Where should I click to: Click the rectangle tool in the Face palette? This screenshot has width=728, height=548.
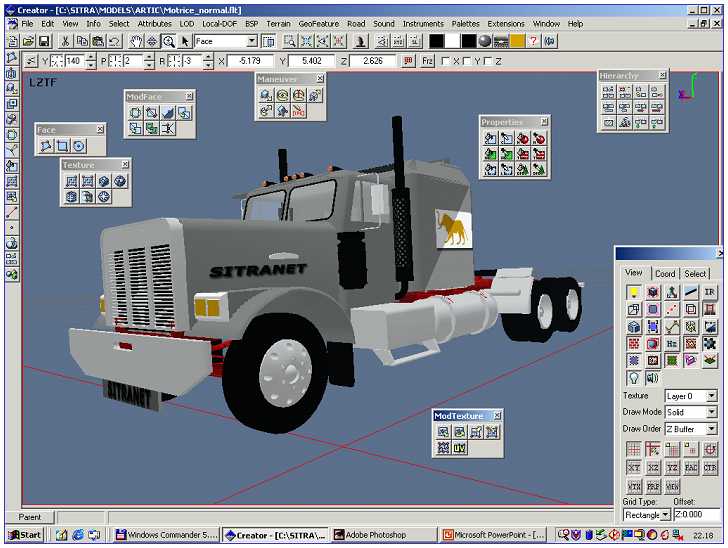62,146
